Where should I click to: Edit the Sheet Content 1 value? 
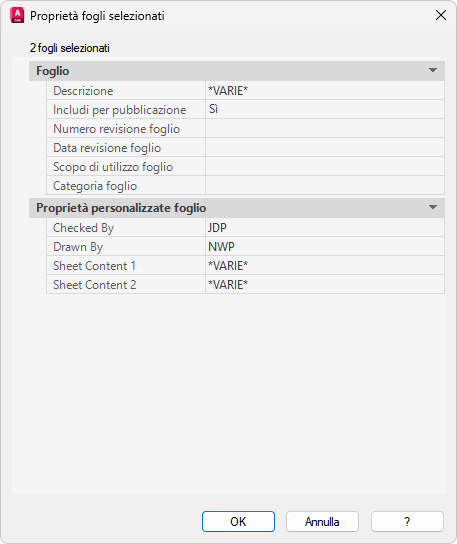coord(325,266)
